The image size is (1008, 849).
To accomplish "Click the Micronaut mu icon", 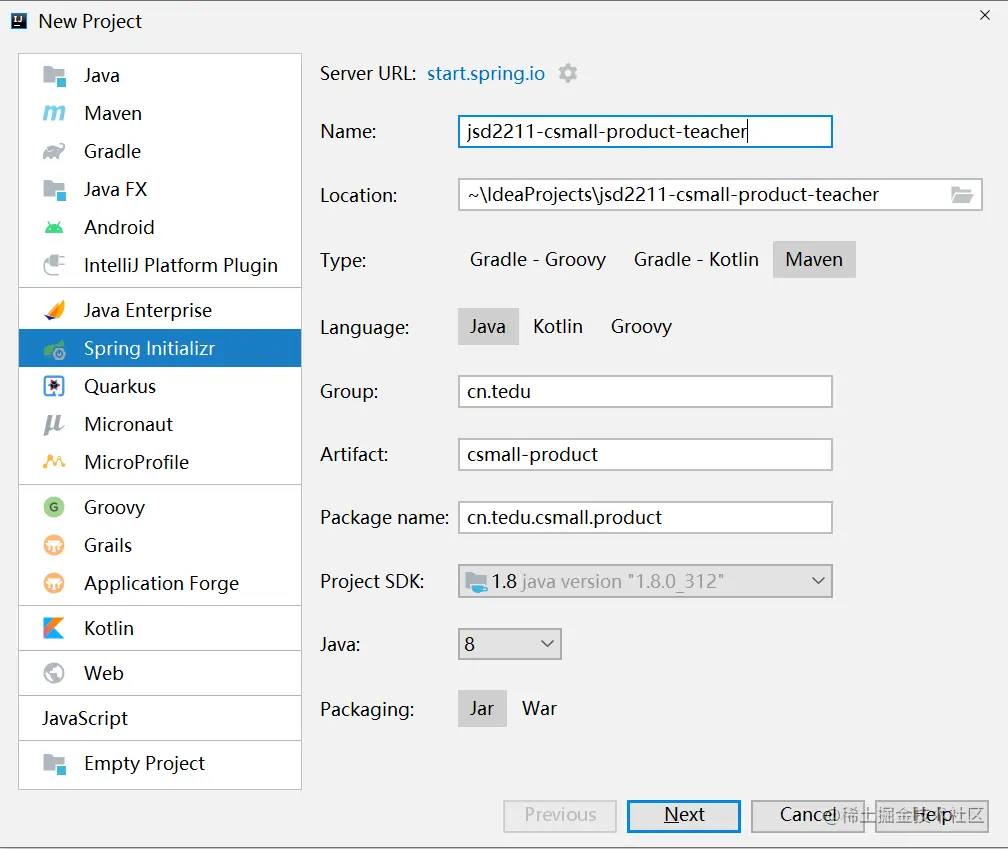I will pos(54,425).
